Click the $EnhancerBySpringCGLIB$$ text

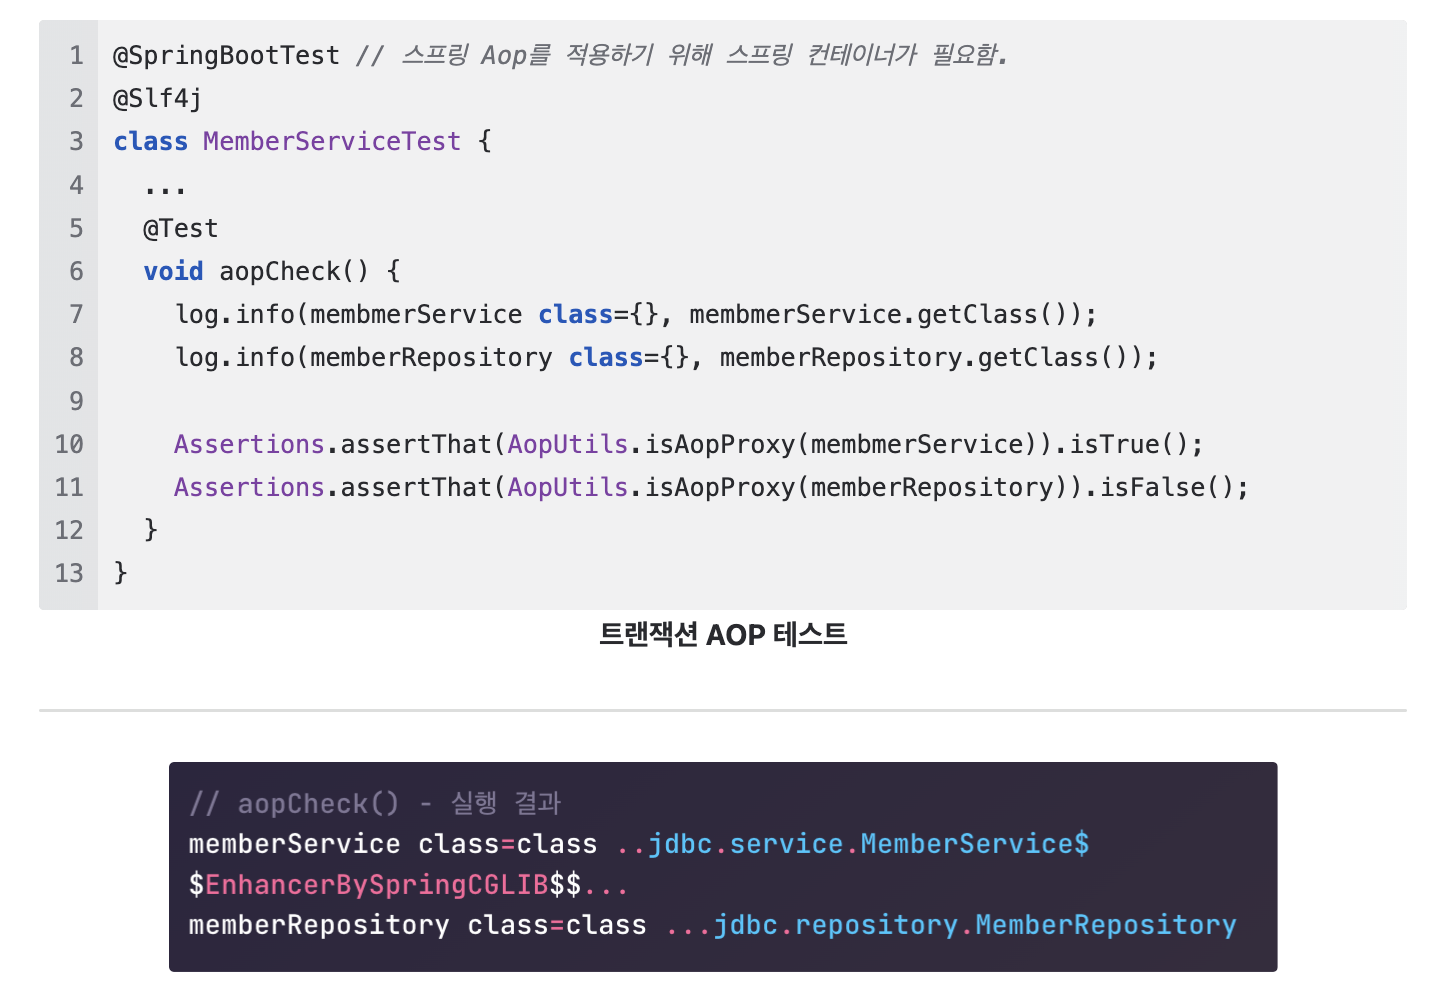click(x=385, y=885)
